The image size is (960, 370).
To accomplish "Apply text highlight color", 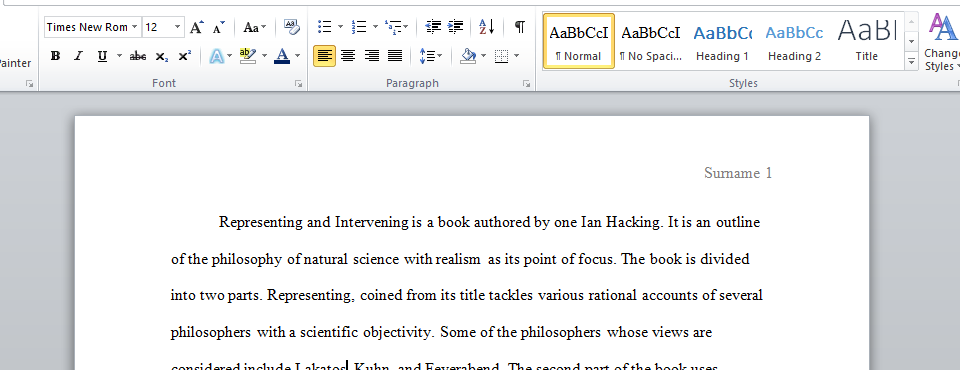I will coord(247,56).
